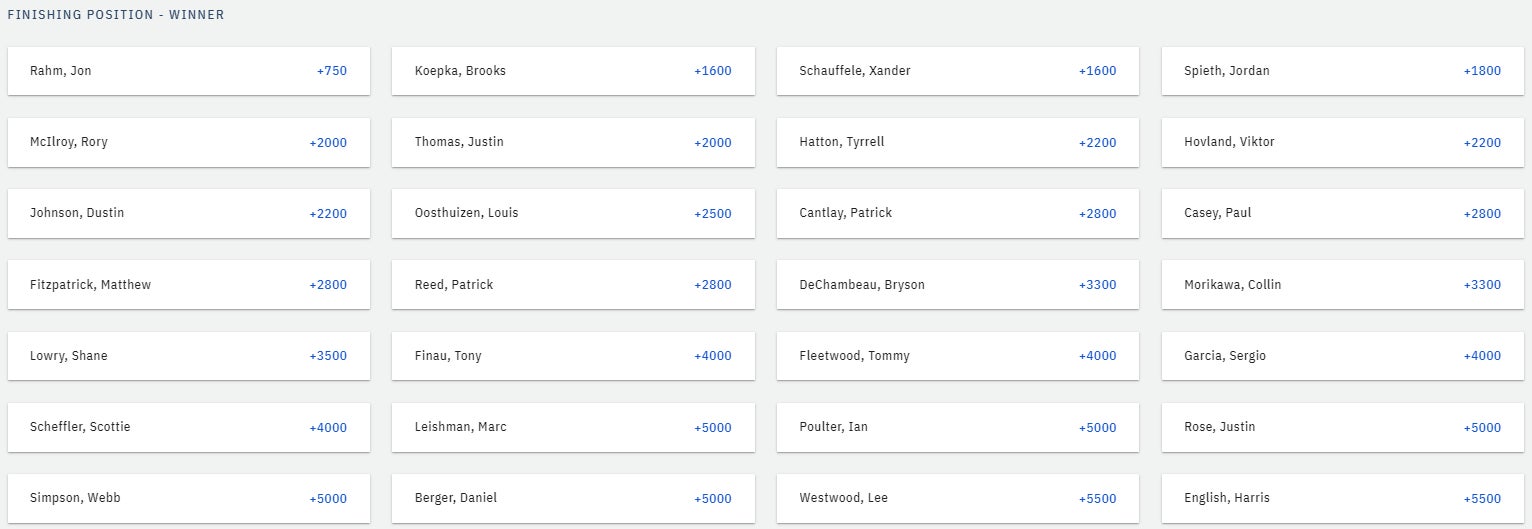This screenshot has width=1532, height=529.
Task: Select McIlroy, Rory at +2000
Action: (x=189, y=142)
